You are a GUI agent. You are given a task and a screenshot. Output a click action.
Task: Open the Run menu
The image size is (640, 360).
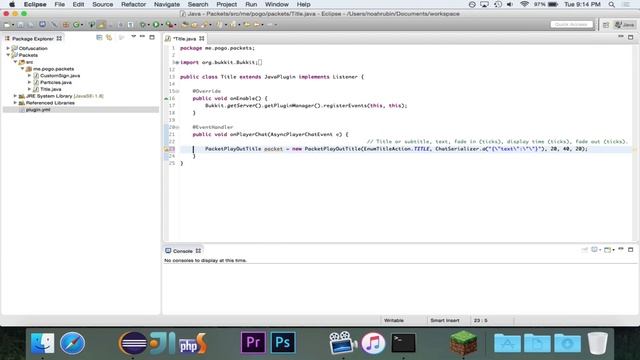tap(251, 4)
